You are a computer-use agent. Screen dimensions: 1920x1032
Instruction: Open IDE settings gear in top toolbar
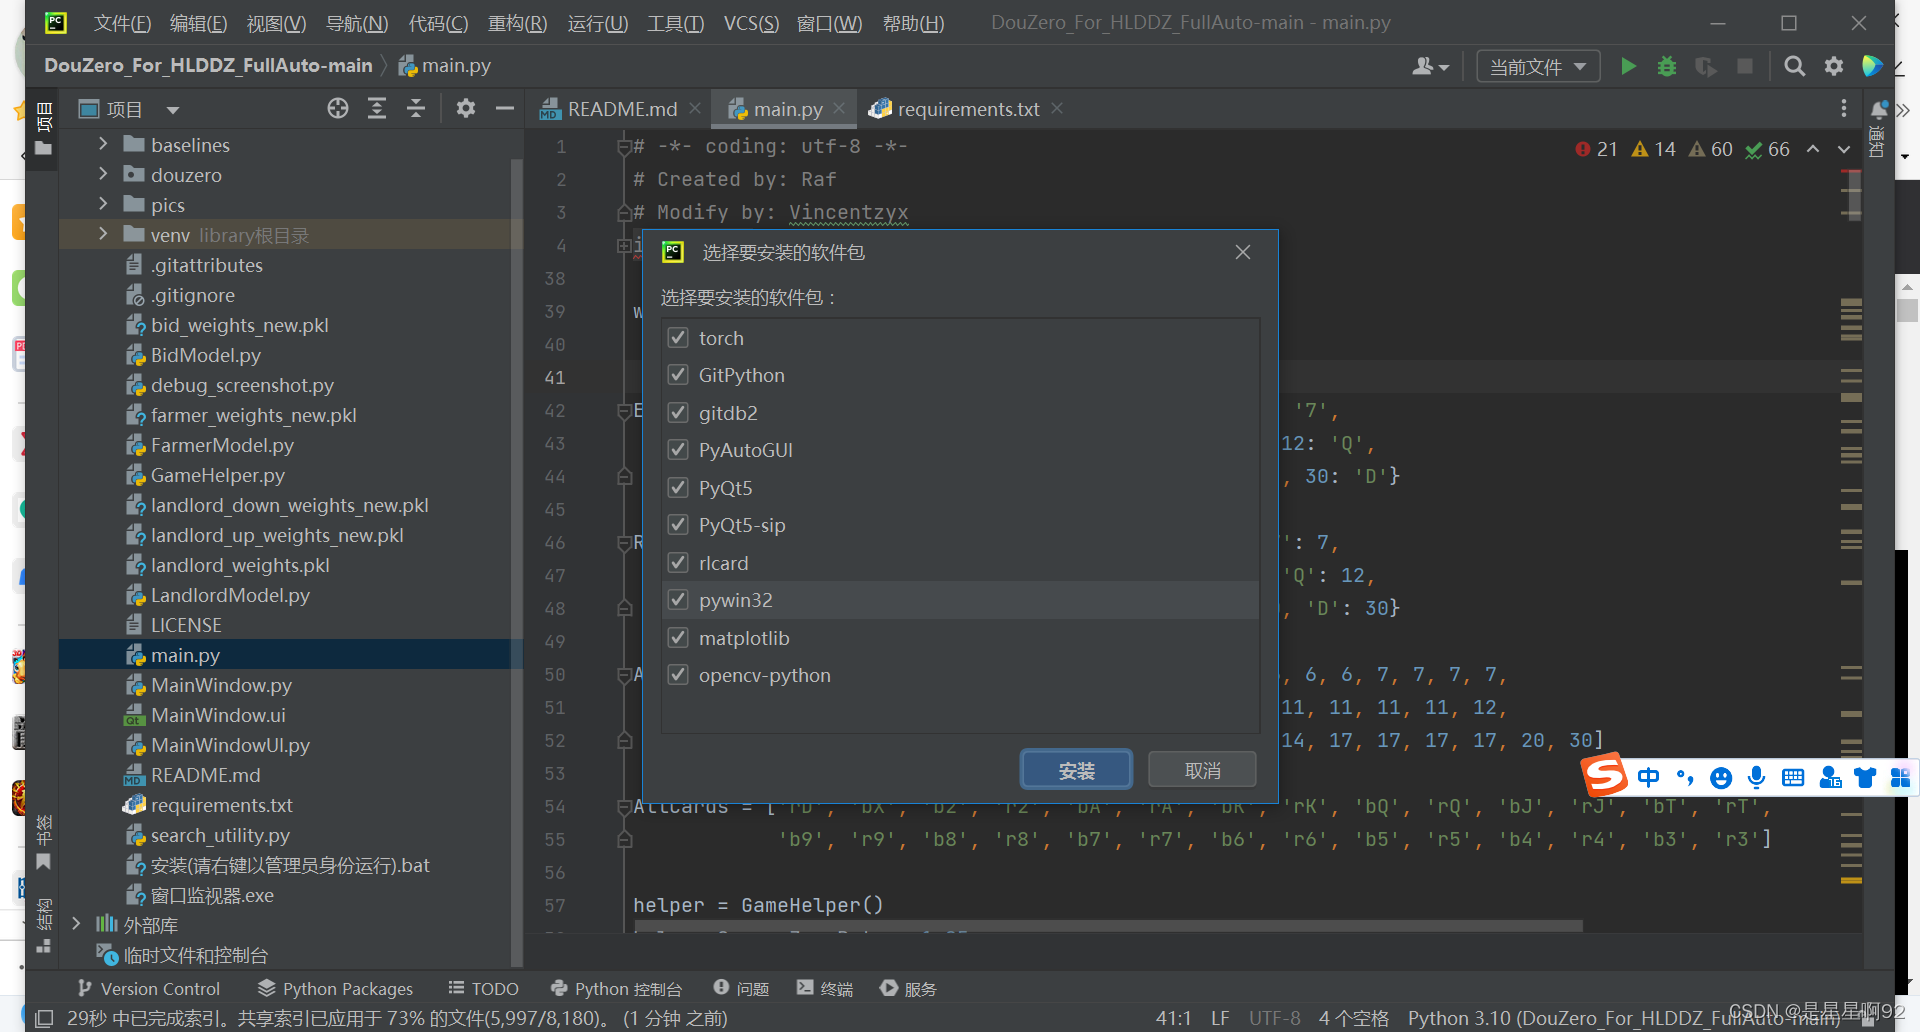(1834, 66)
